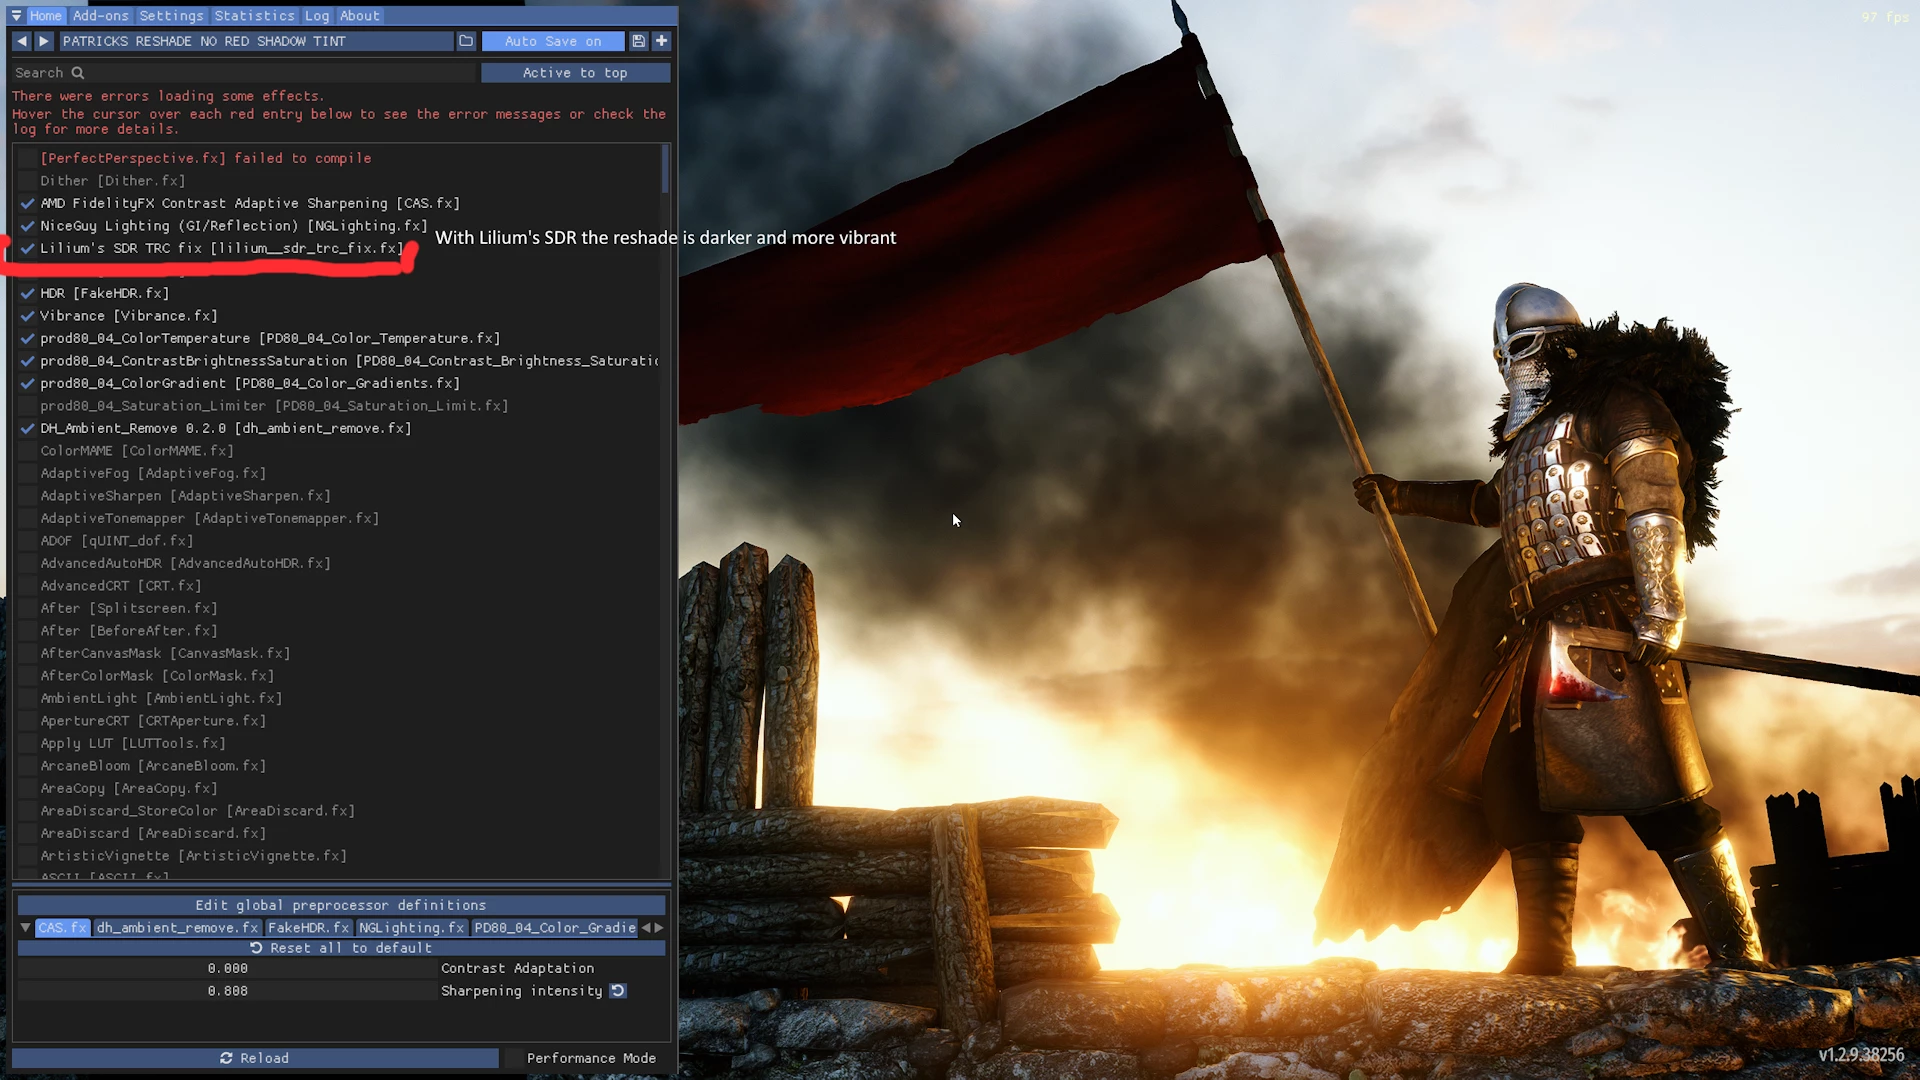This screenshot has height=1080, width=1920.
Task: Select the ArcaneBloom effect row
Action: 153,766
